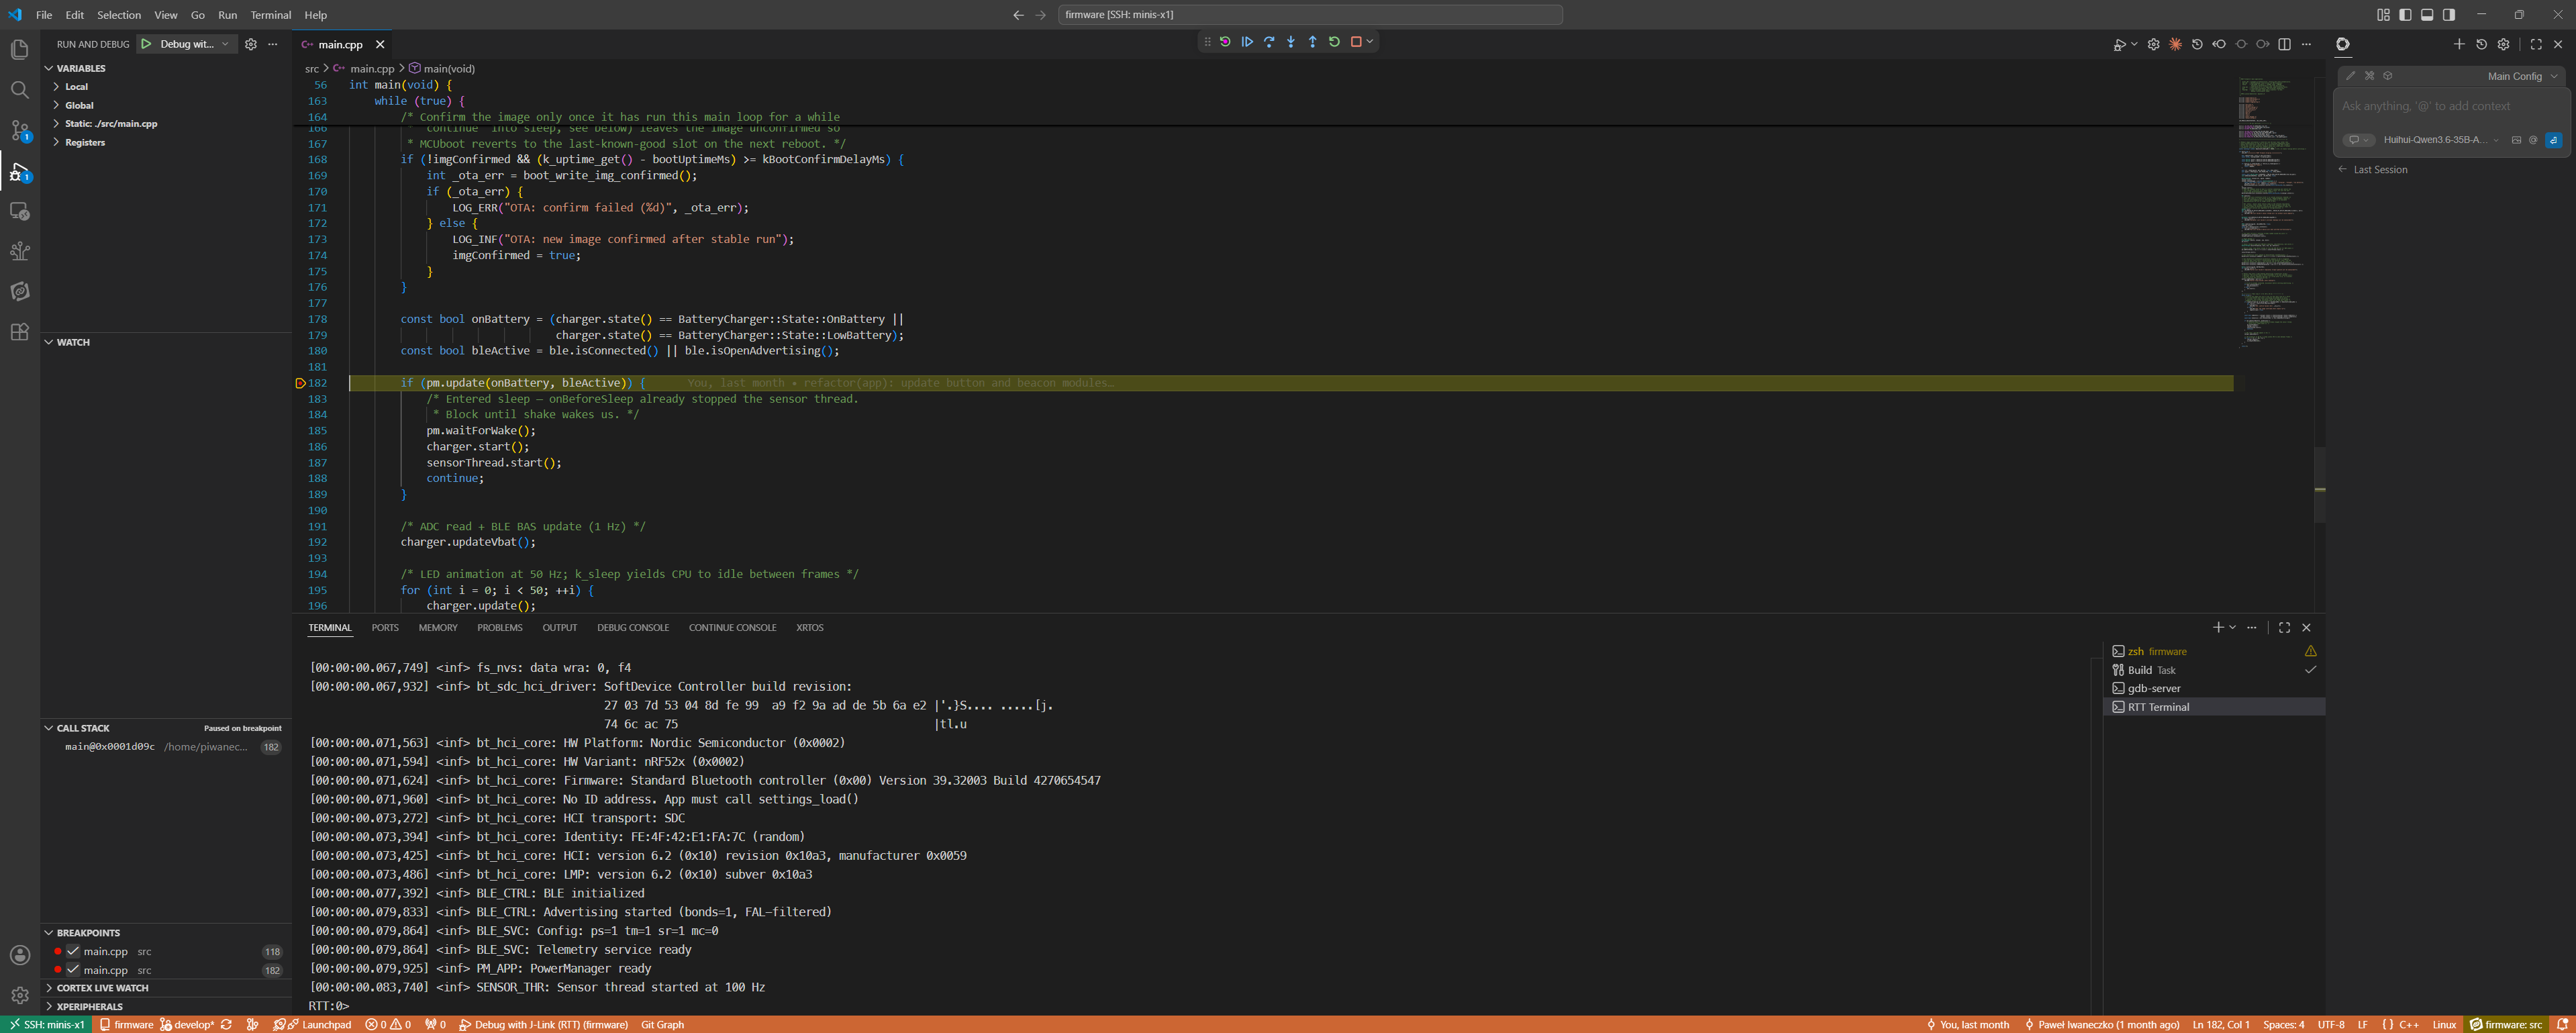Open the Main Config dropdown
Image resolution: width=2576 pixels, height=1033 pixels.
[x=2522, y=76]
